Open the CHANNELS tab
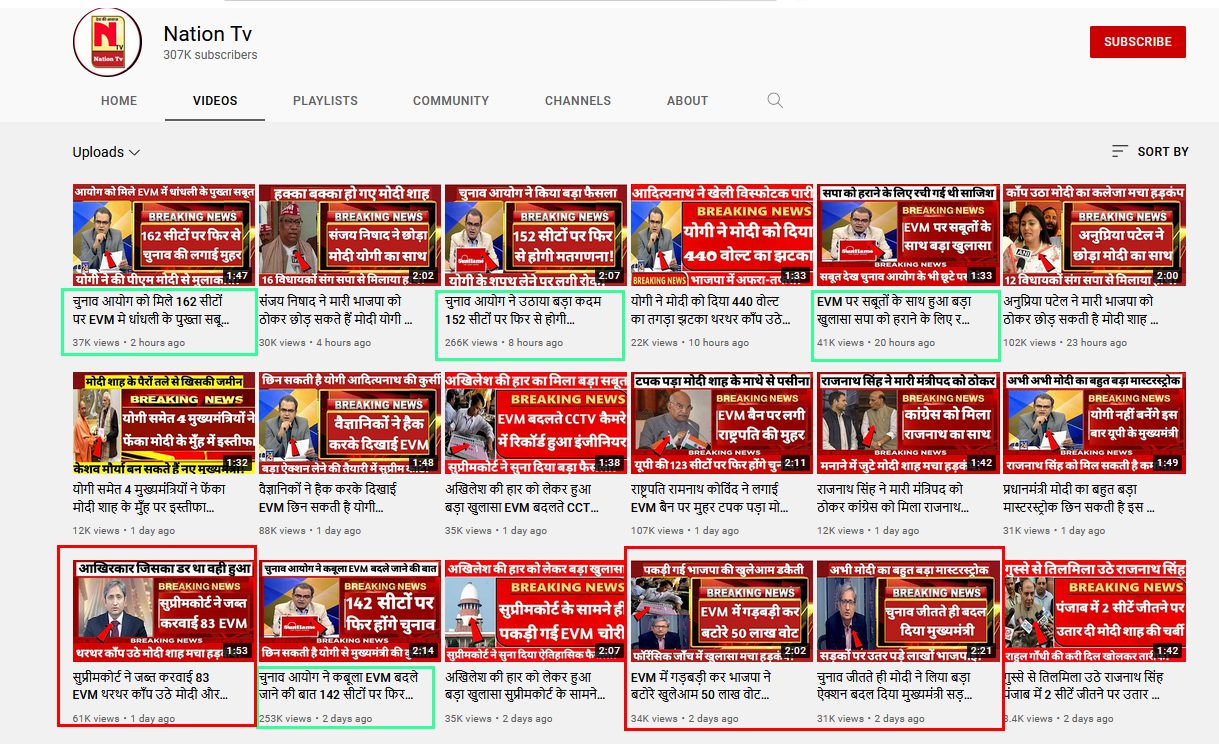 [578, 101]
